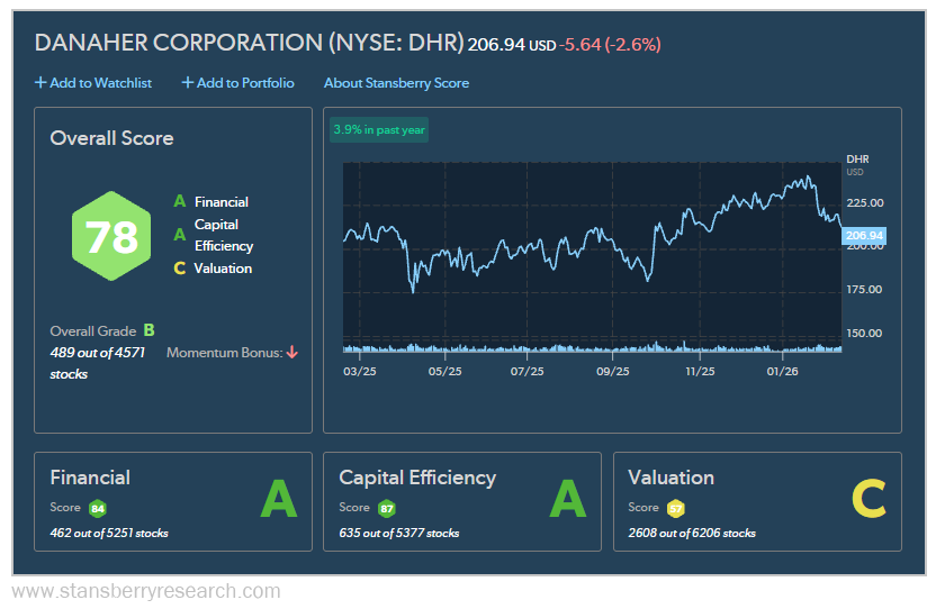The width and height of the screenshot is (936, 610).
Task: Select the Financial grade row in Overall Score
Action: (x=212, y=202)
